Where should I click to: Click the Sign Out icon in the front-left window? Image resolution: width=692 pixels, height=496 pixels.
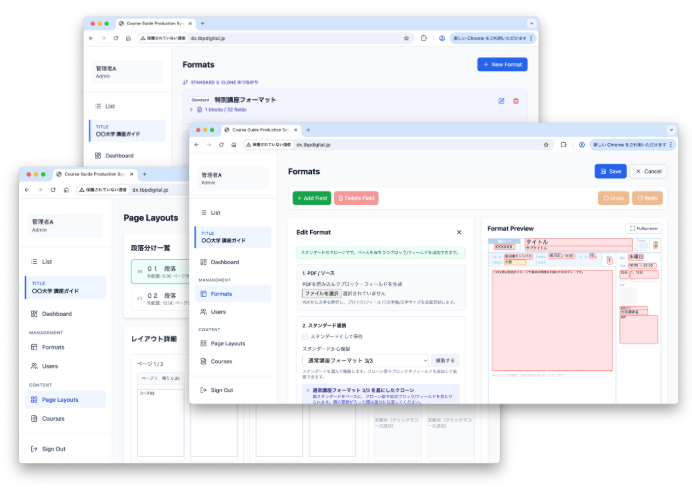33,449
